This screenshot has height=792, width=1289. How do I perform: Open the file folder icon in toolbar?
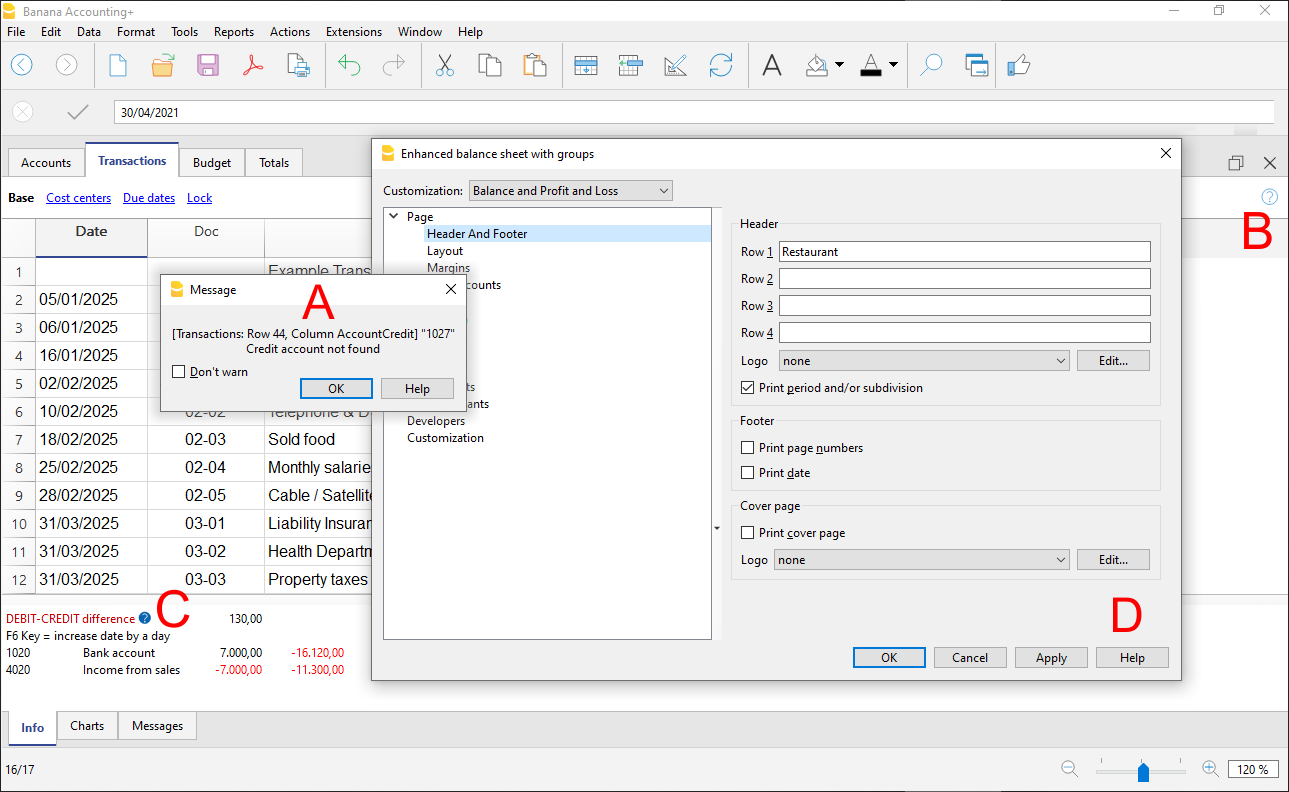pyautogui.click(x=163, y=66)
